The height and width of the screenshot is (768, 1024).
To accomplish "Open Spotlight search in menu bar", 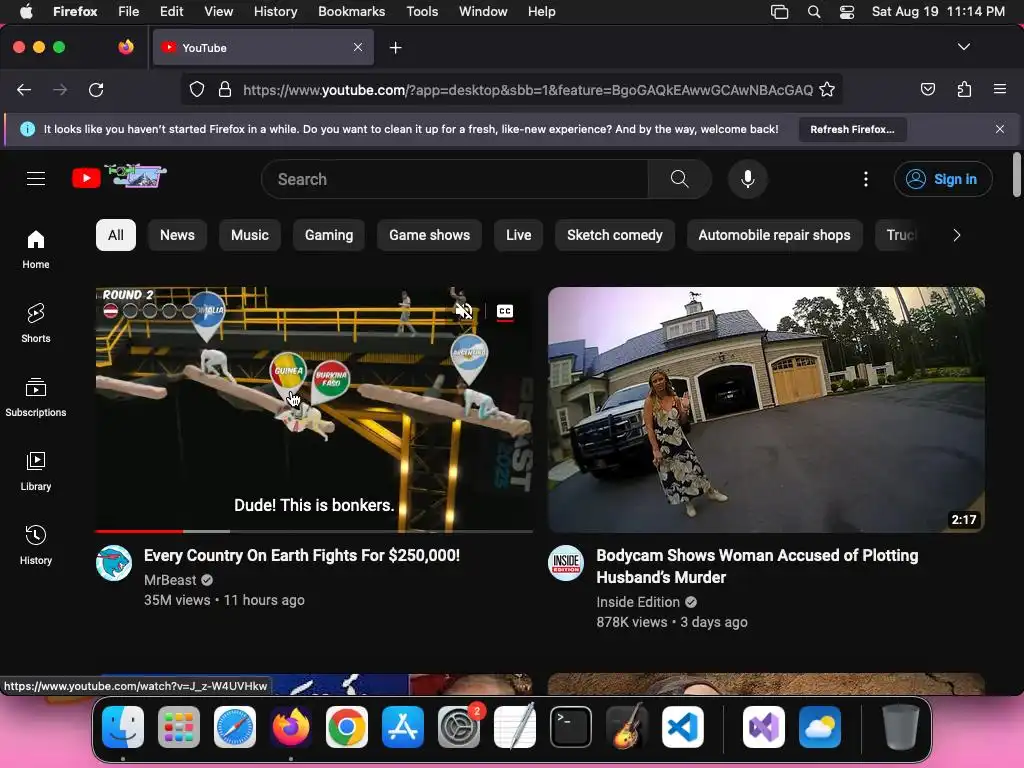I will point(814,12).
